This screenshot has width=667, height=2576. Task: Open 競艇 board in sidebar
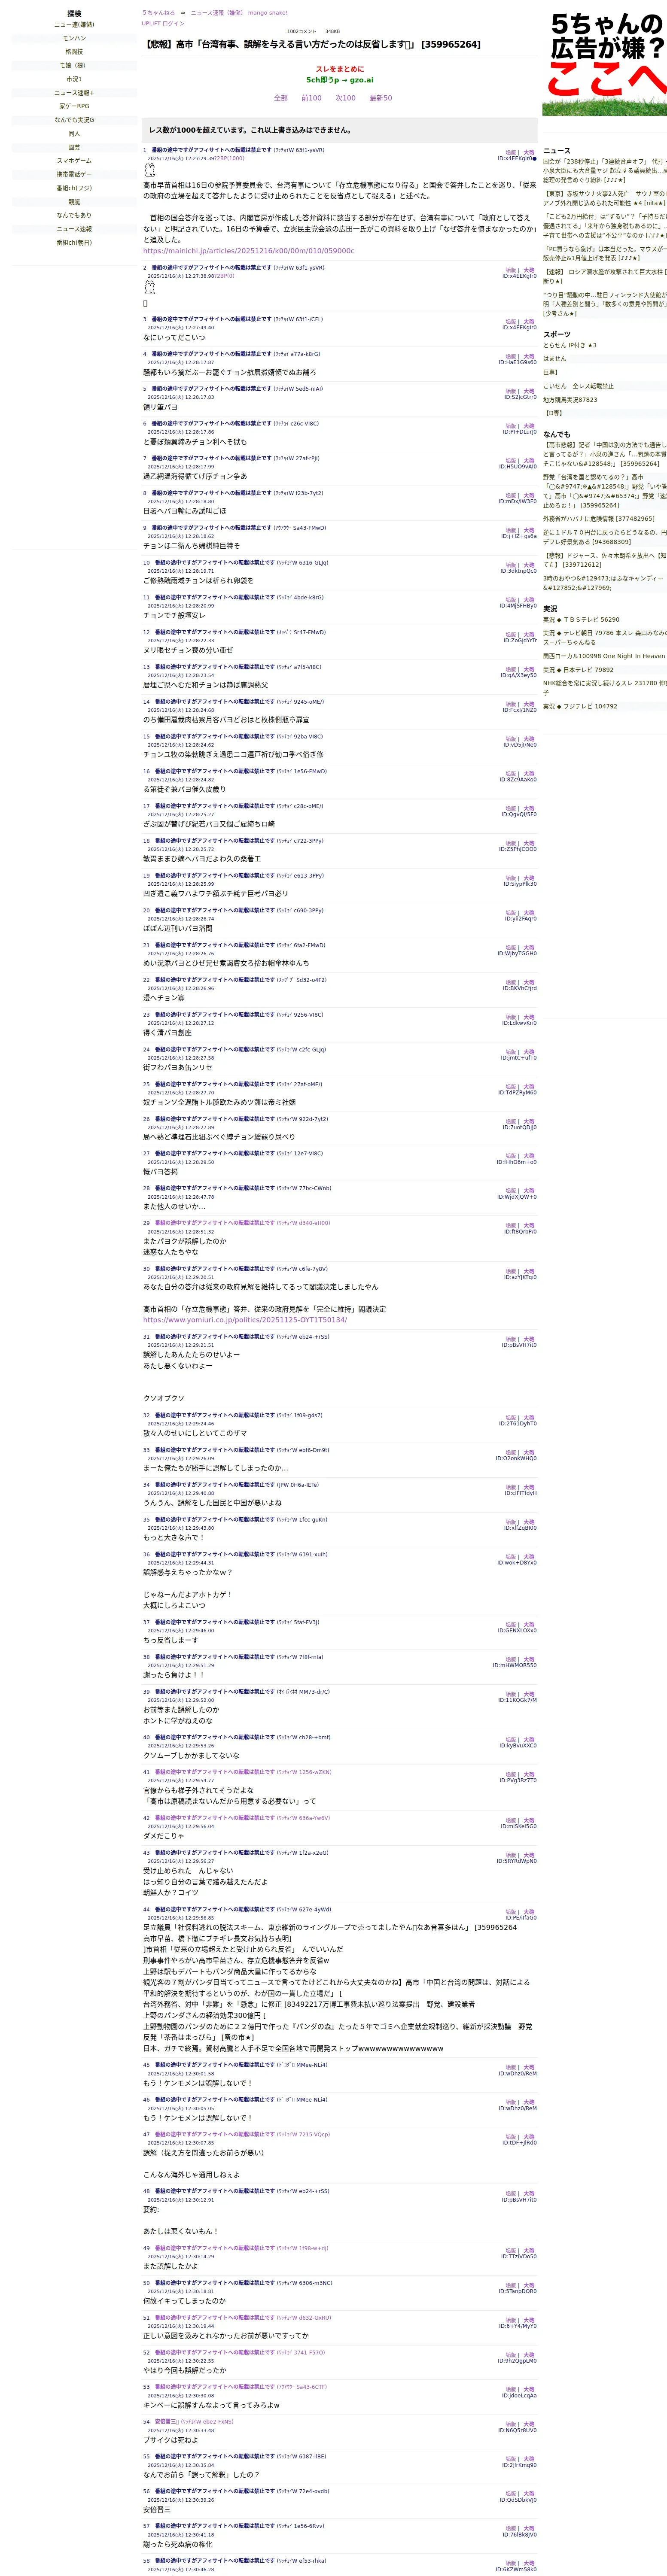(x=74, y=202)
